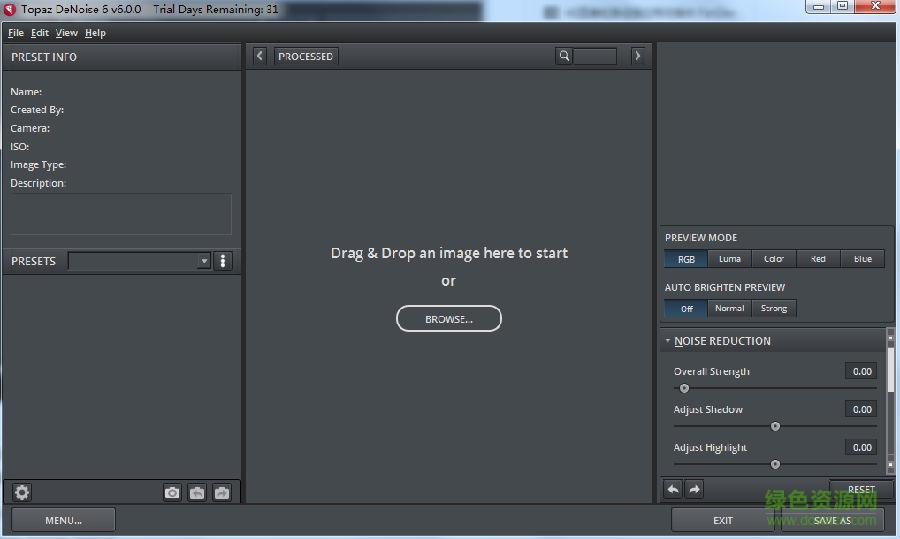
Task: Open the preferences gear icon
Action: (22, 492)
